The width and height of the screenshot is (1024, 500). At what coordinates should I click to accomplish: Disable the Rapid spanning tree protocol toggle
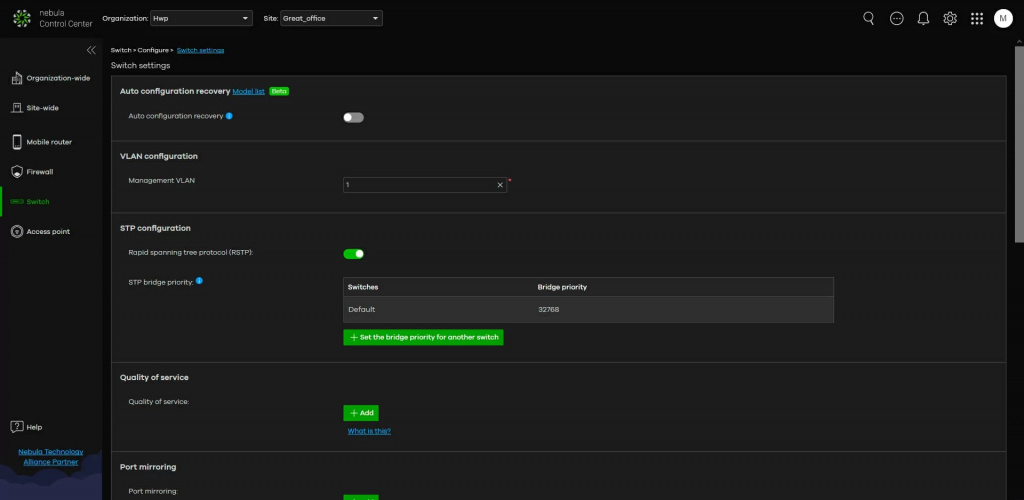point(353,253)
